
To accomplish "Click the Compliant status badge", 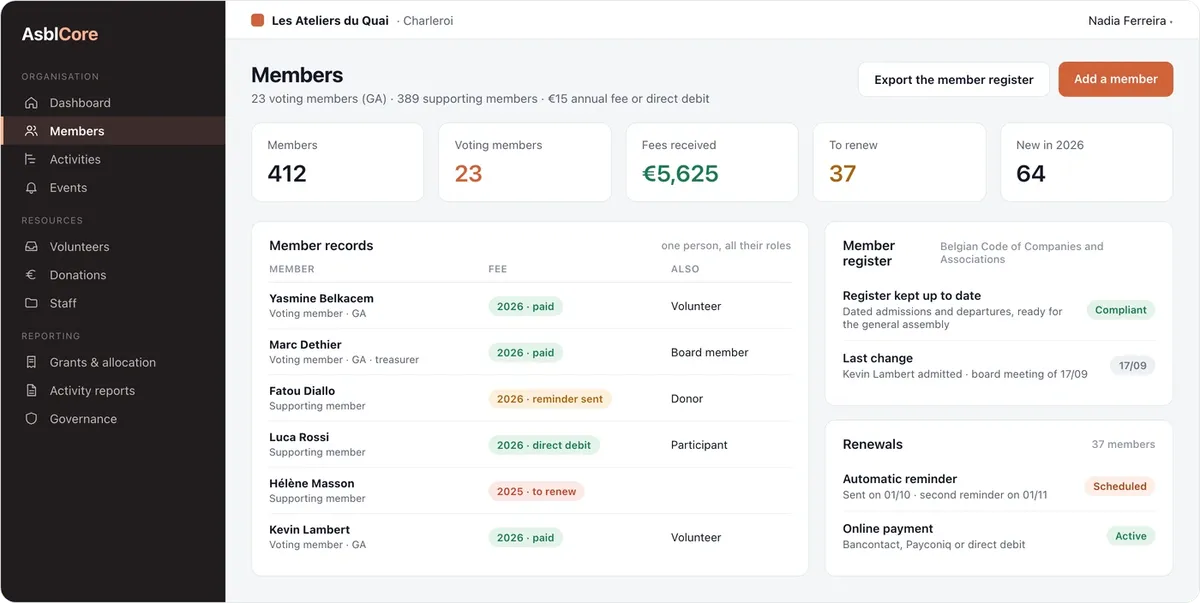I will click(x=1121, y=310).
